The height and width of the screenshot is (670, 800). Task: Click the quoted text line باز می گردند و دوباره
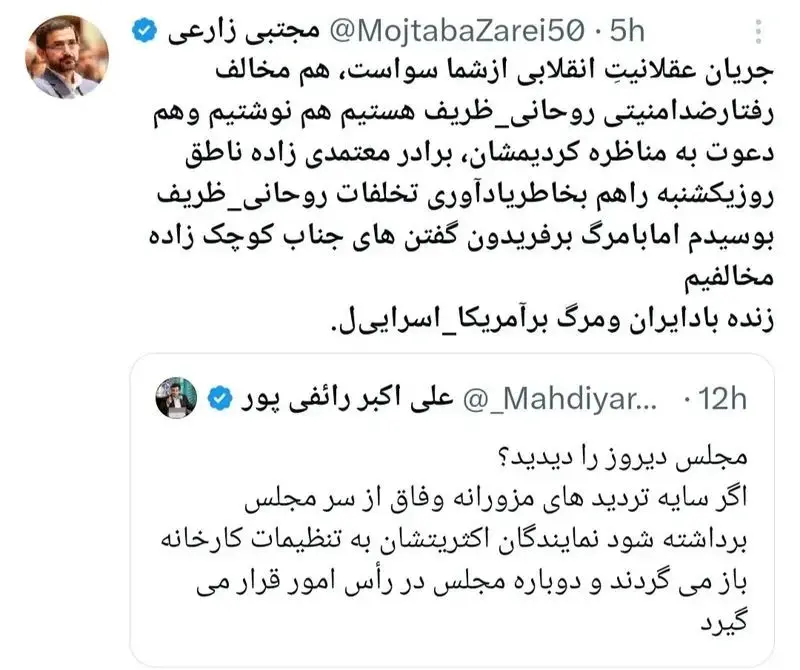471,582
